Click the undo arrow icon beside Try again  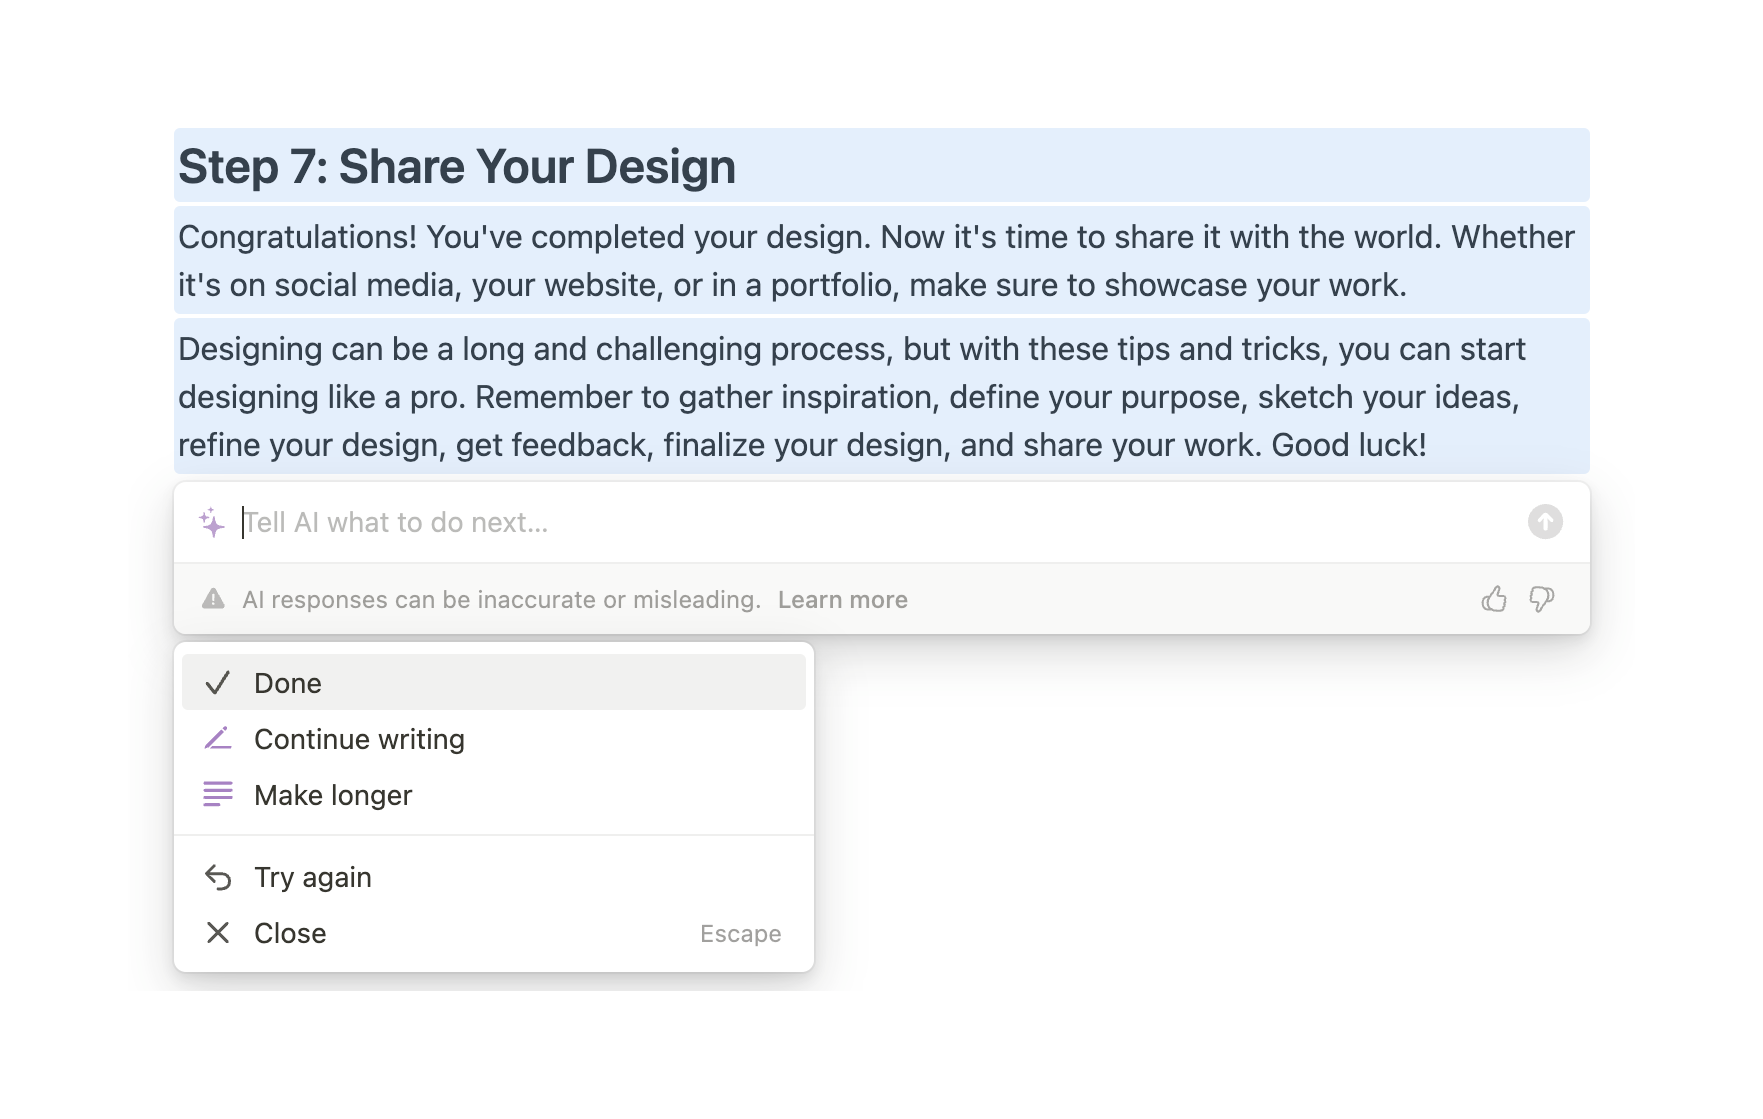click(x=217, y=877)
